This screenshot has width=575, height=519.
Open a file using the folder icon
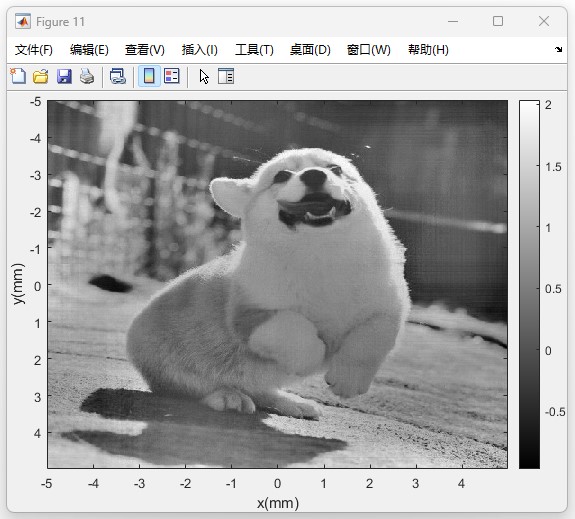pyautogui.click(x=41, y=76)
